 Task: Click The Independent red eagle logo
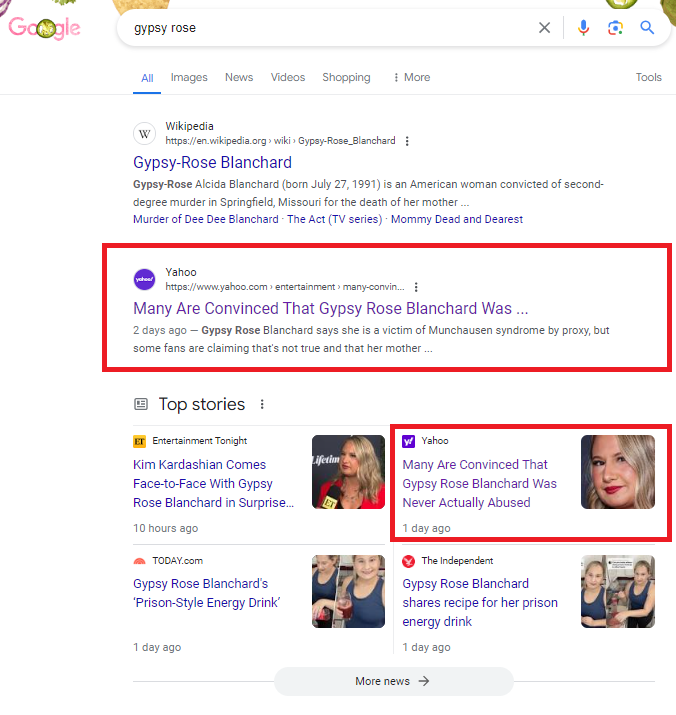[x=408, y=561]
